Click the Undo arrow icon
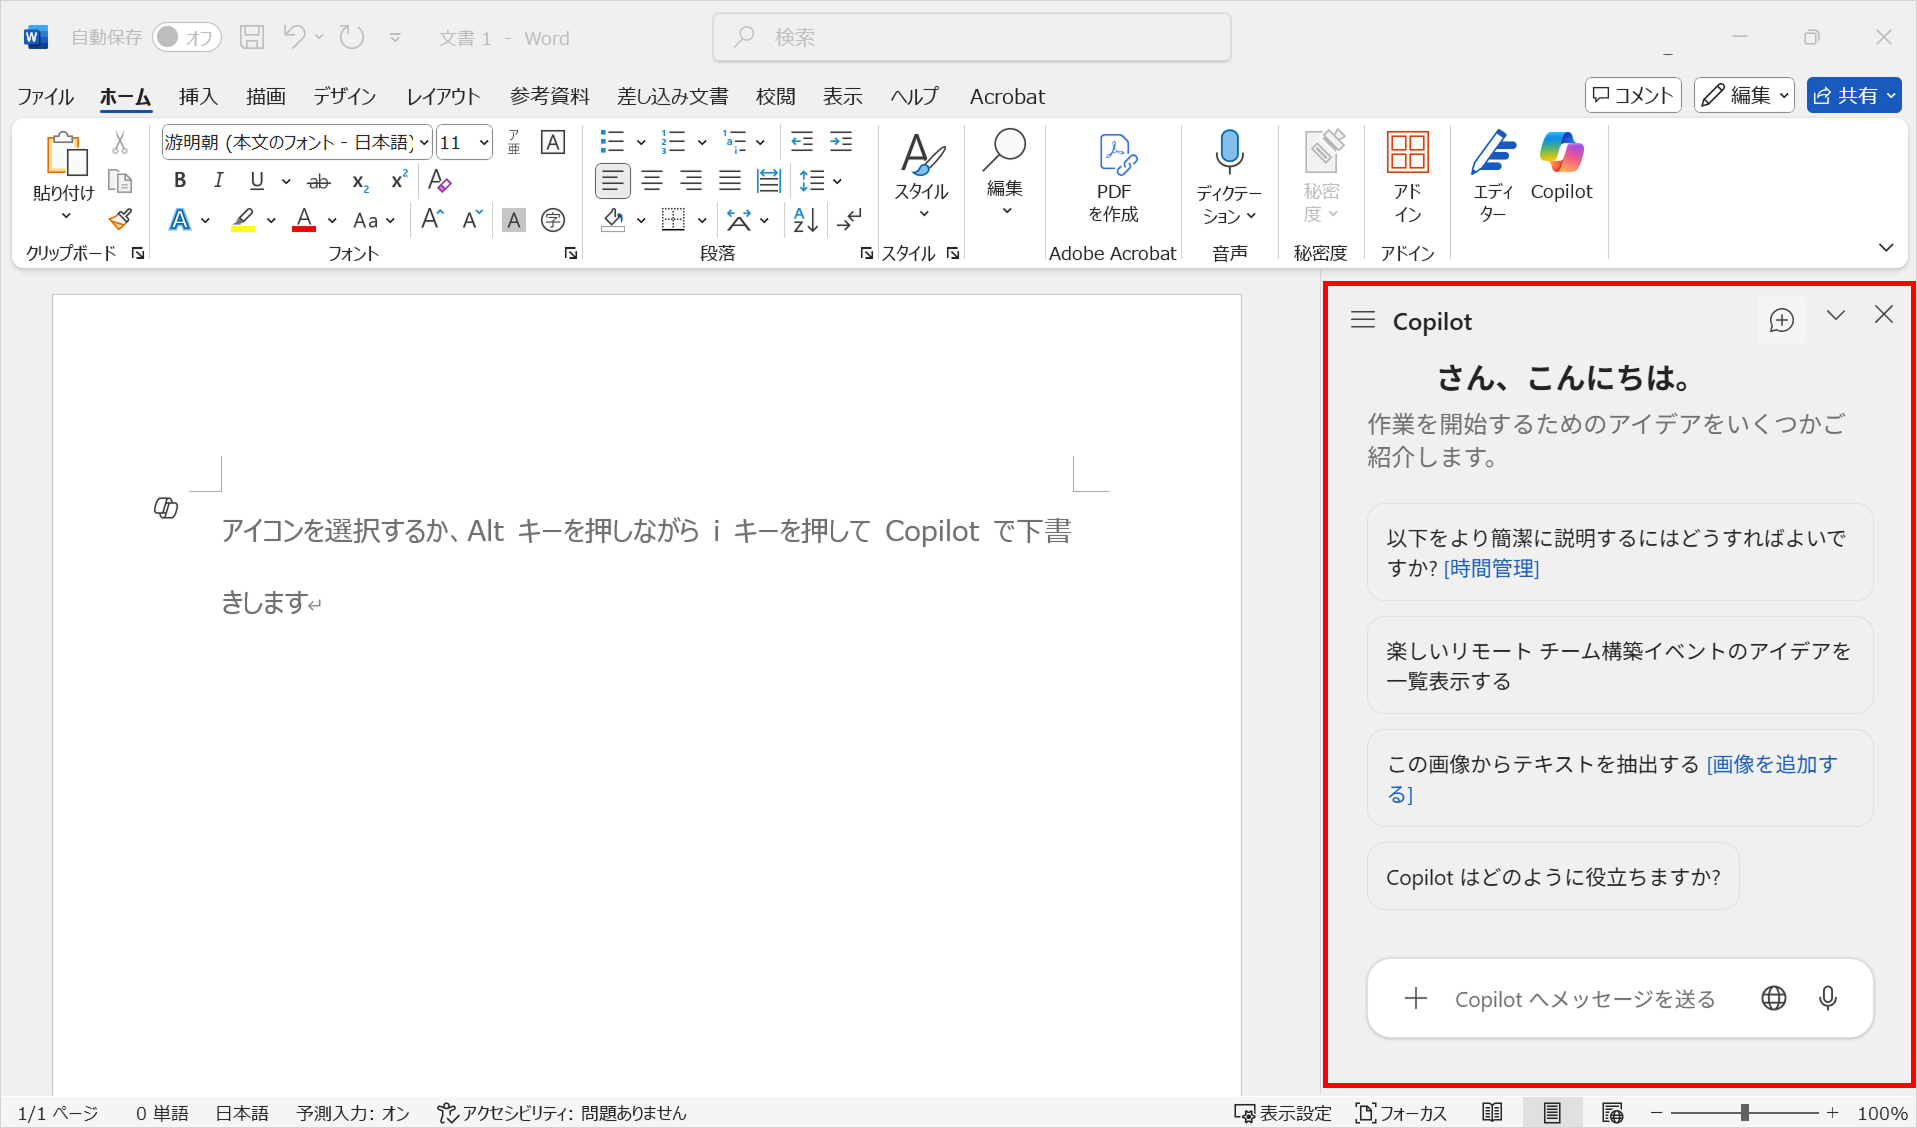 [x=294, y=37]
